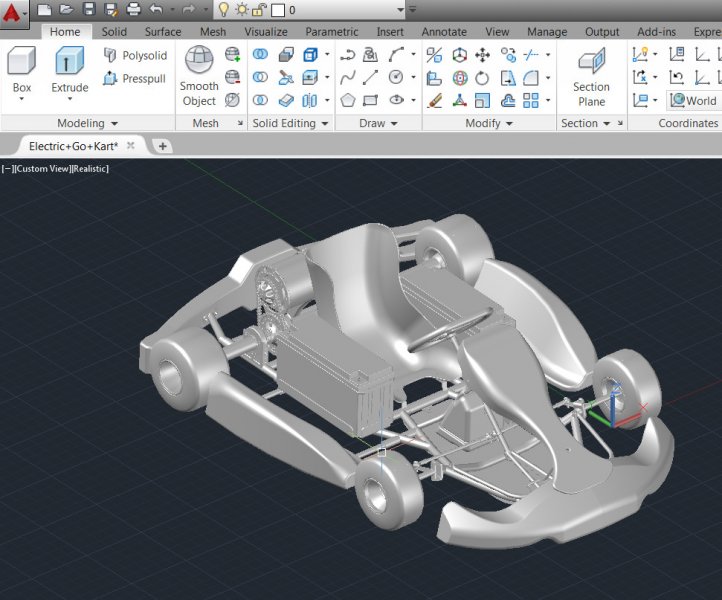Click the Realistic visual style label
This screenshot has width=722, height=600.
click(x=90, y=169)
